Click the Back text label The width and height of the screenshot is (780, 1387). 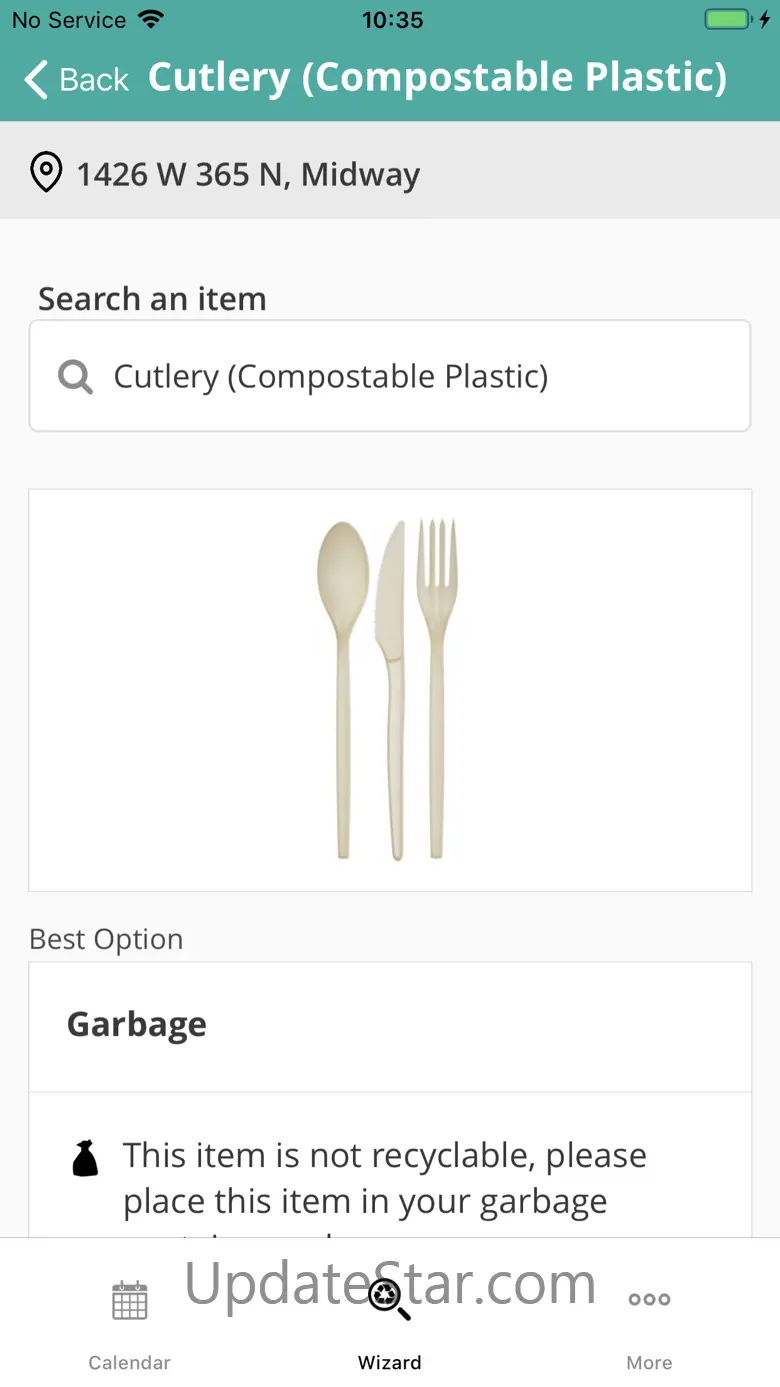[94, 80]
